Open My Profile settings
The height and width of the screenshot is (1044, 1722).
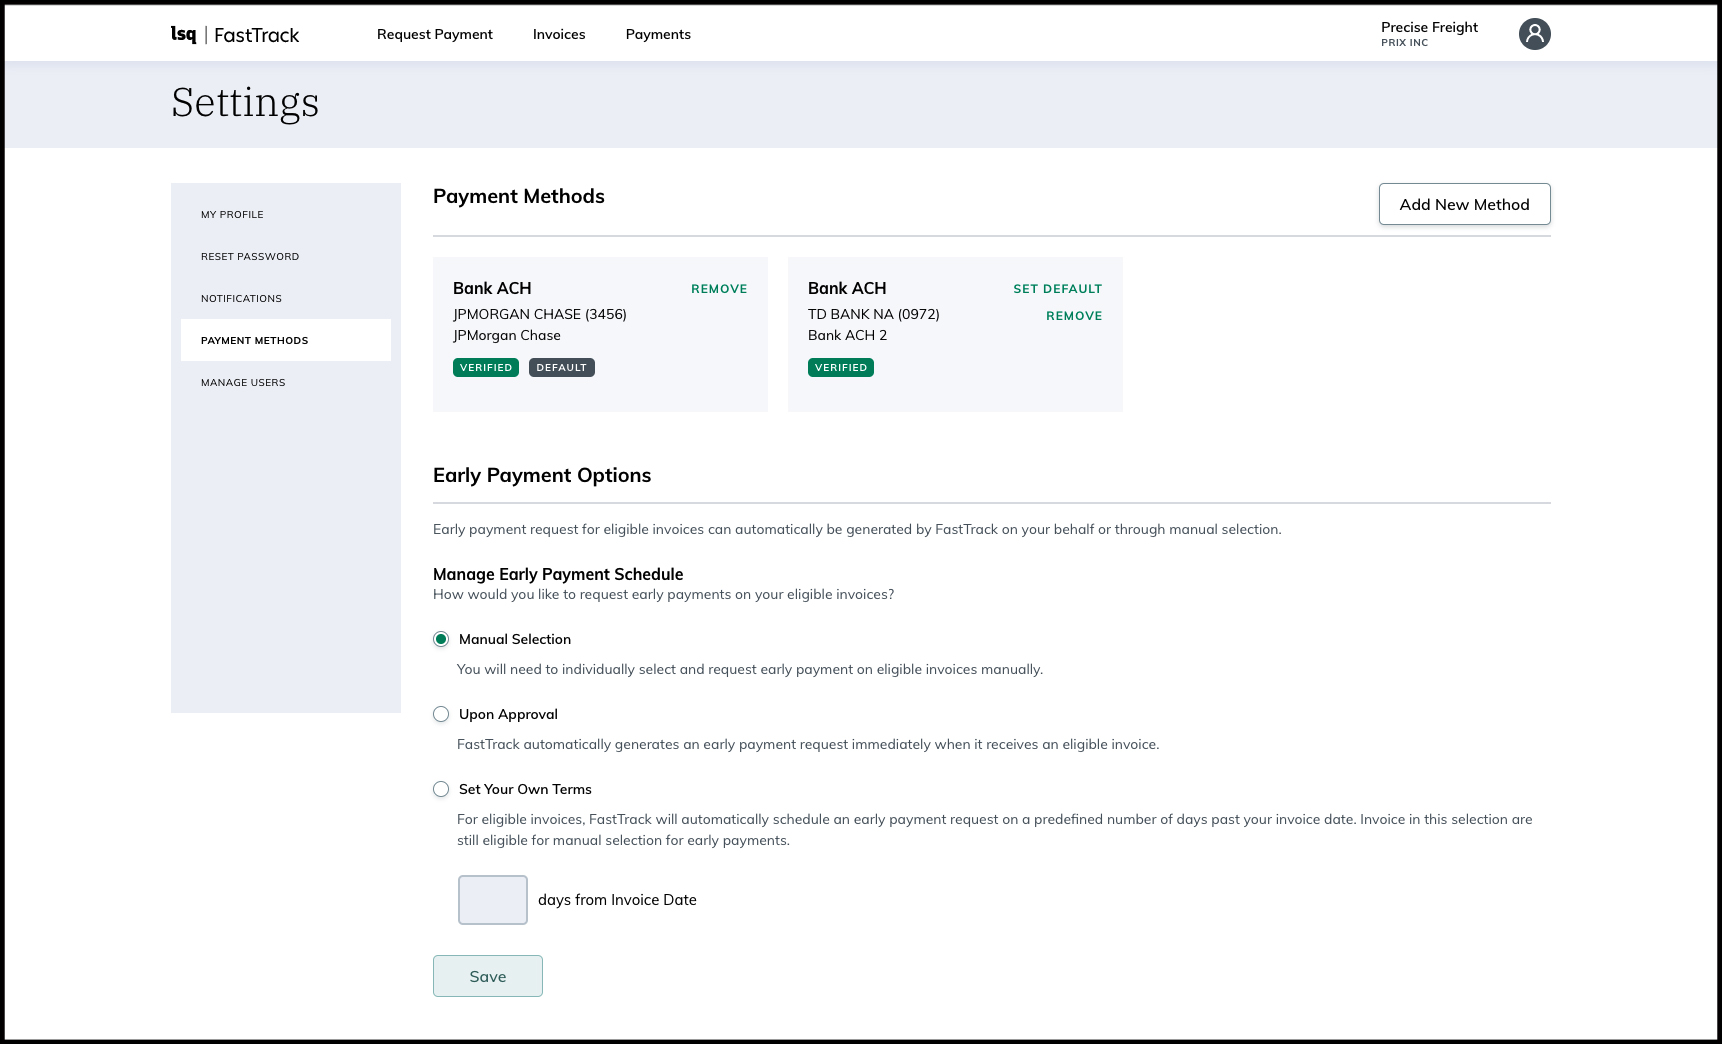(x=232, y=213)
